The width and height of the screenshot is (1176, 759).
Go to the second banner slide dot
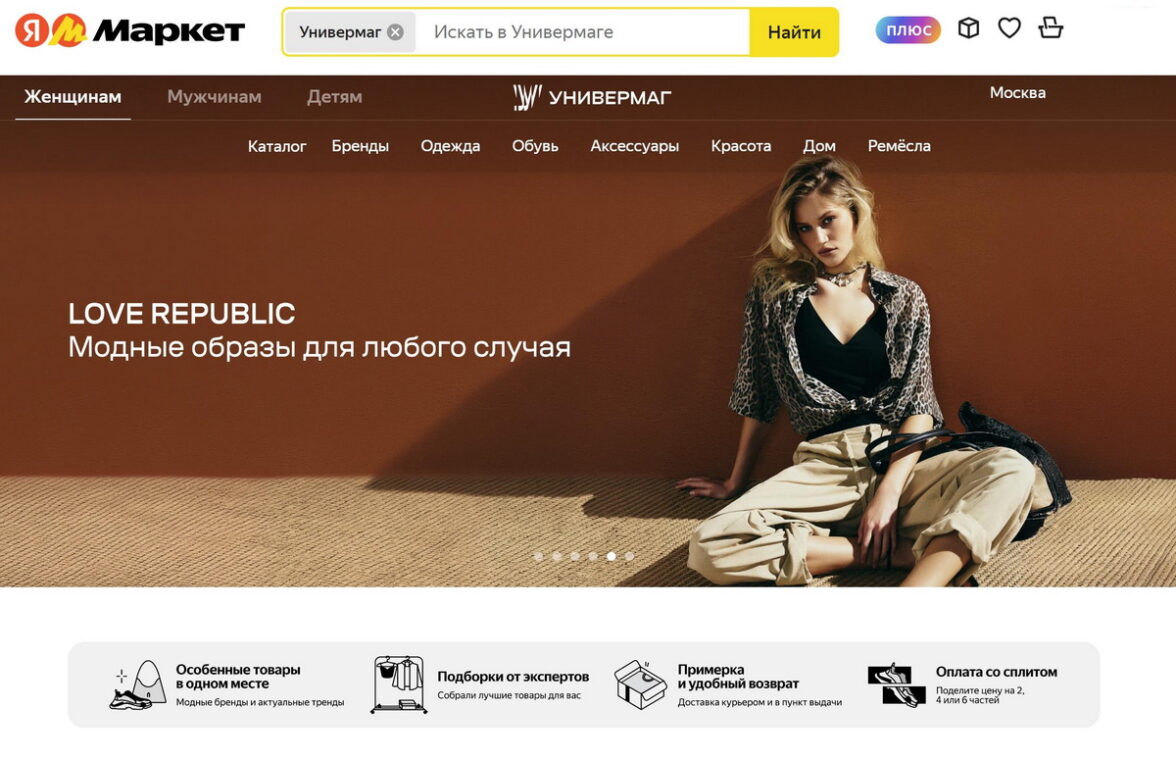pos(556,556)
